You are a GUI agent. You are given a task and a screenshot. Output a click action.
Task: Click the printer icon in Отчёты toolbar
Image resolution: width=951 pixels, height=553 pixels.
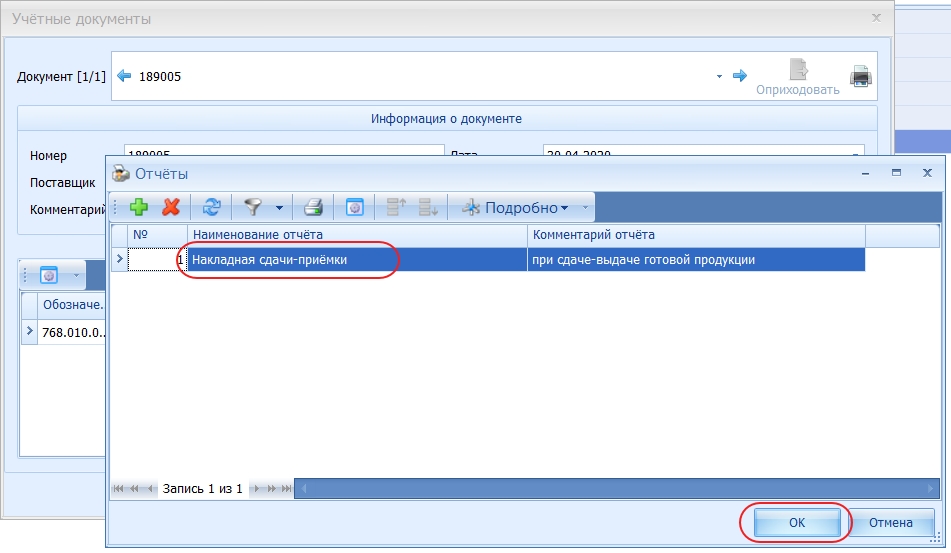click(x=313, y=207)
